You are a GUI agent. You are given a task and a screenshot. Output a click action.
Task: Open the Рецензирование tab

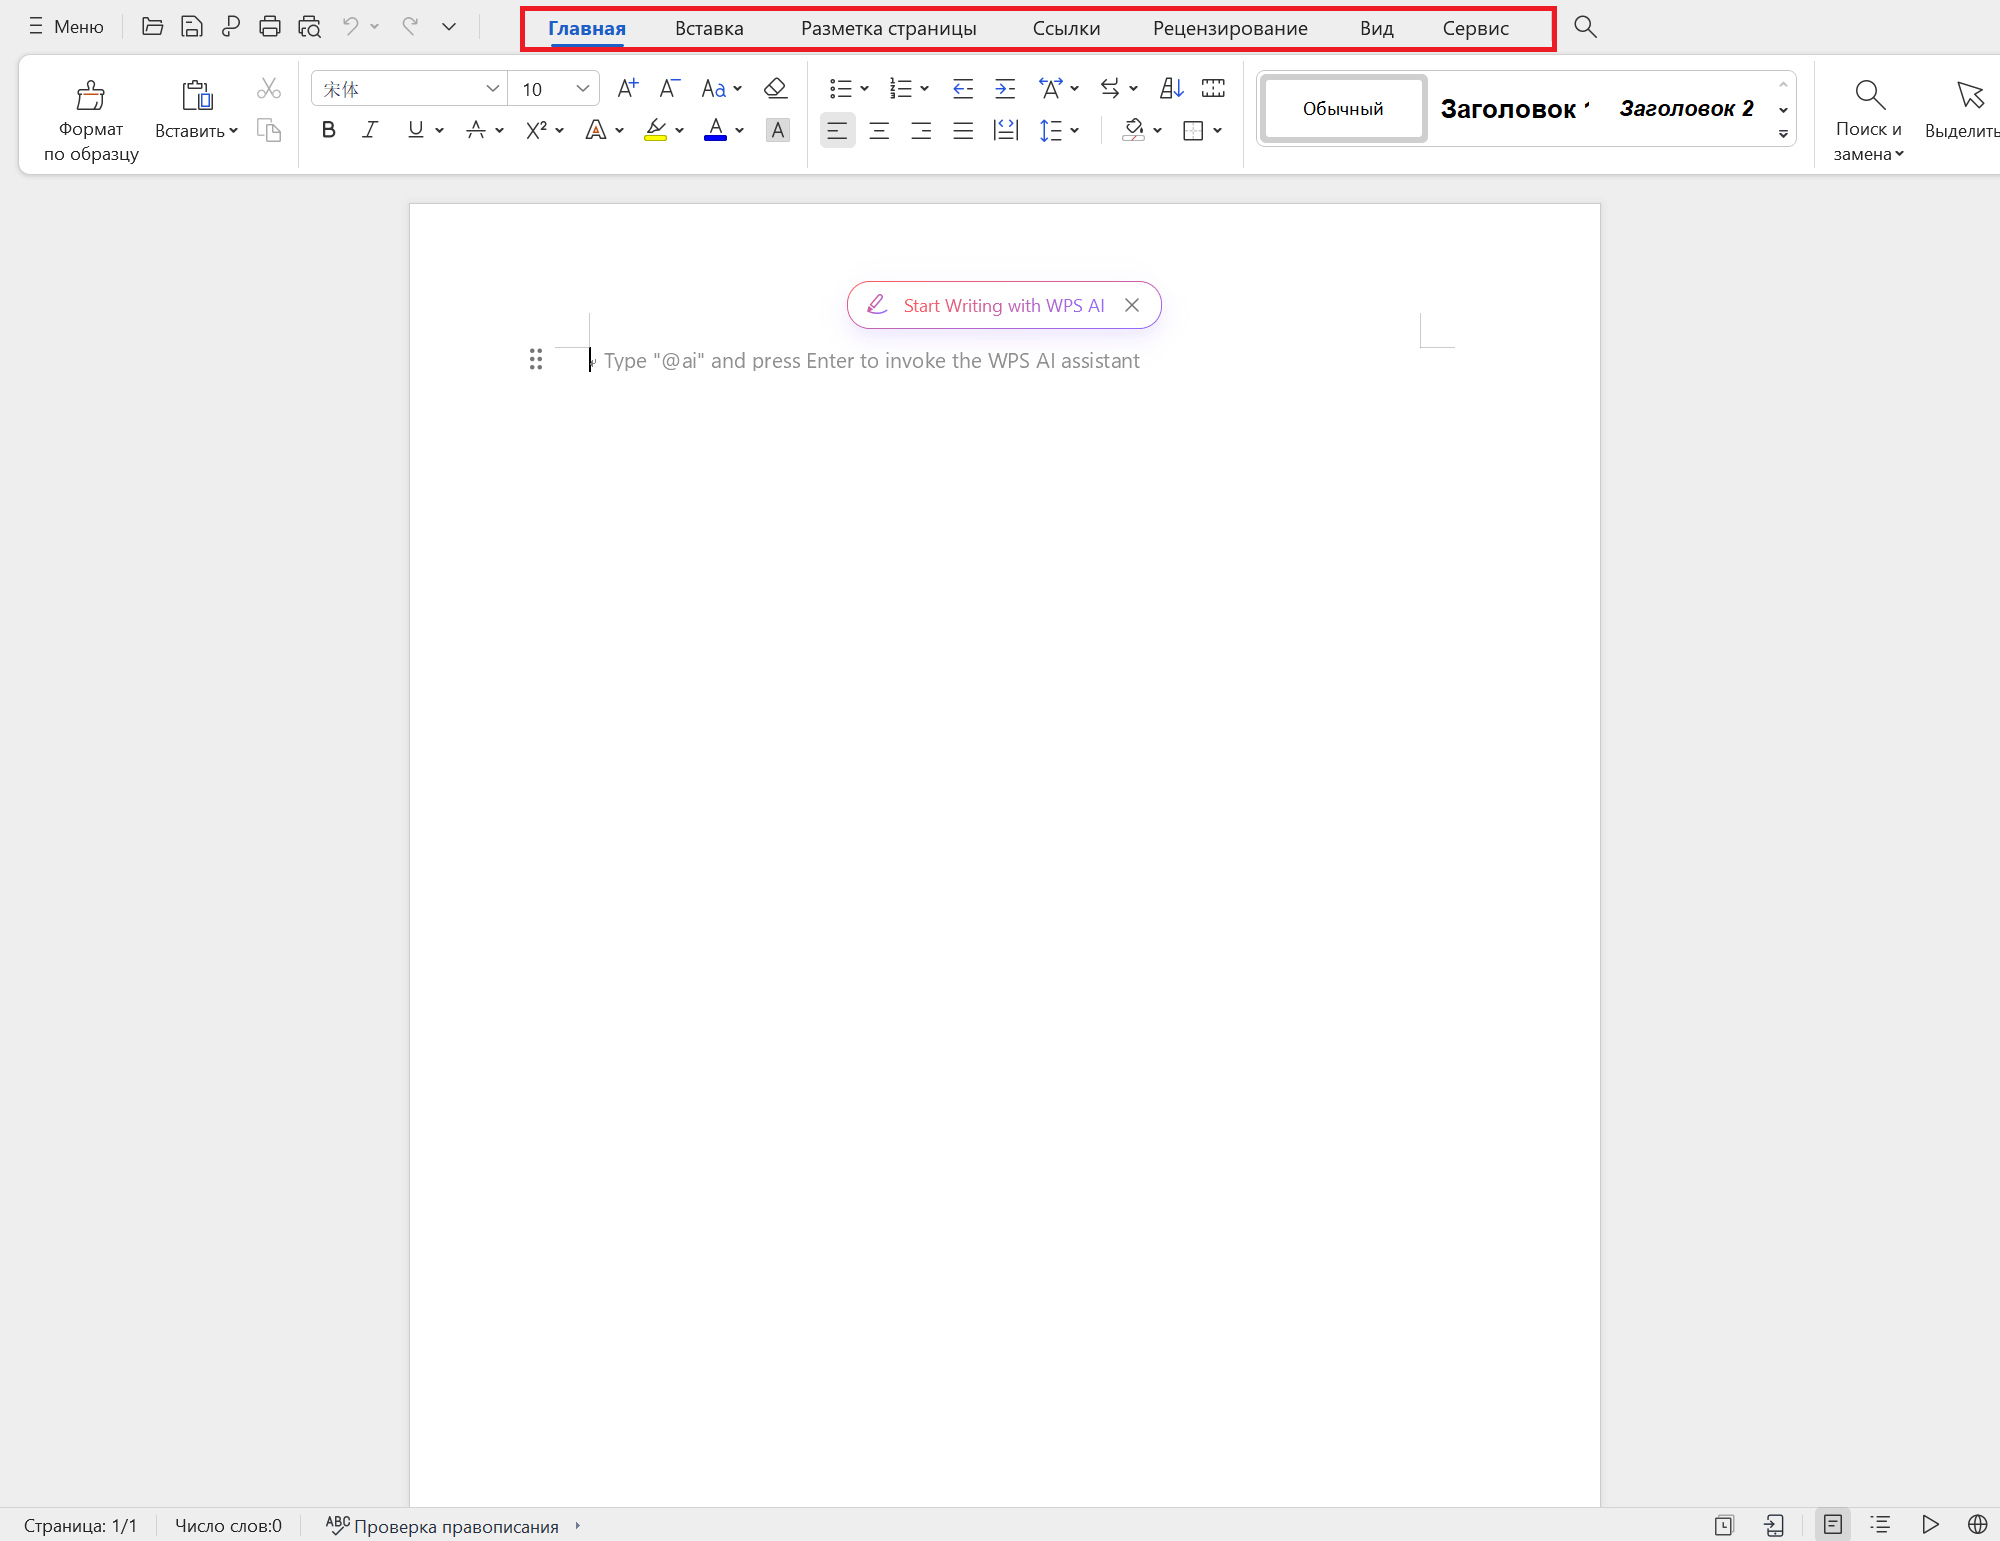click(1230, 28)
